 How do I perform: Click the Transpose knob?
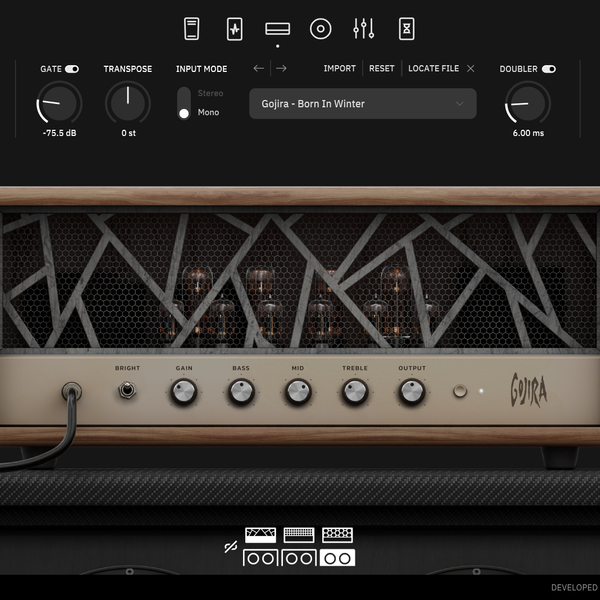tap(128, 103)
